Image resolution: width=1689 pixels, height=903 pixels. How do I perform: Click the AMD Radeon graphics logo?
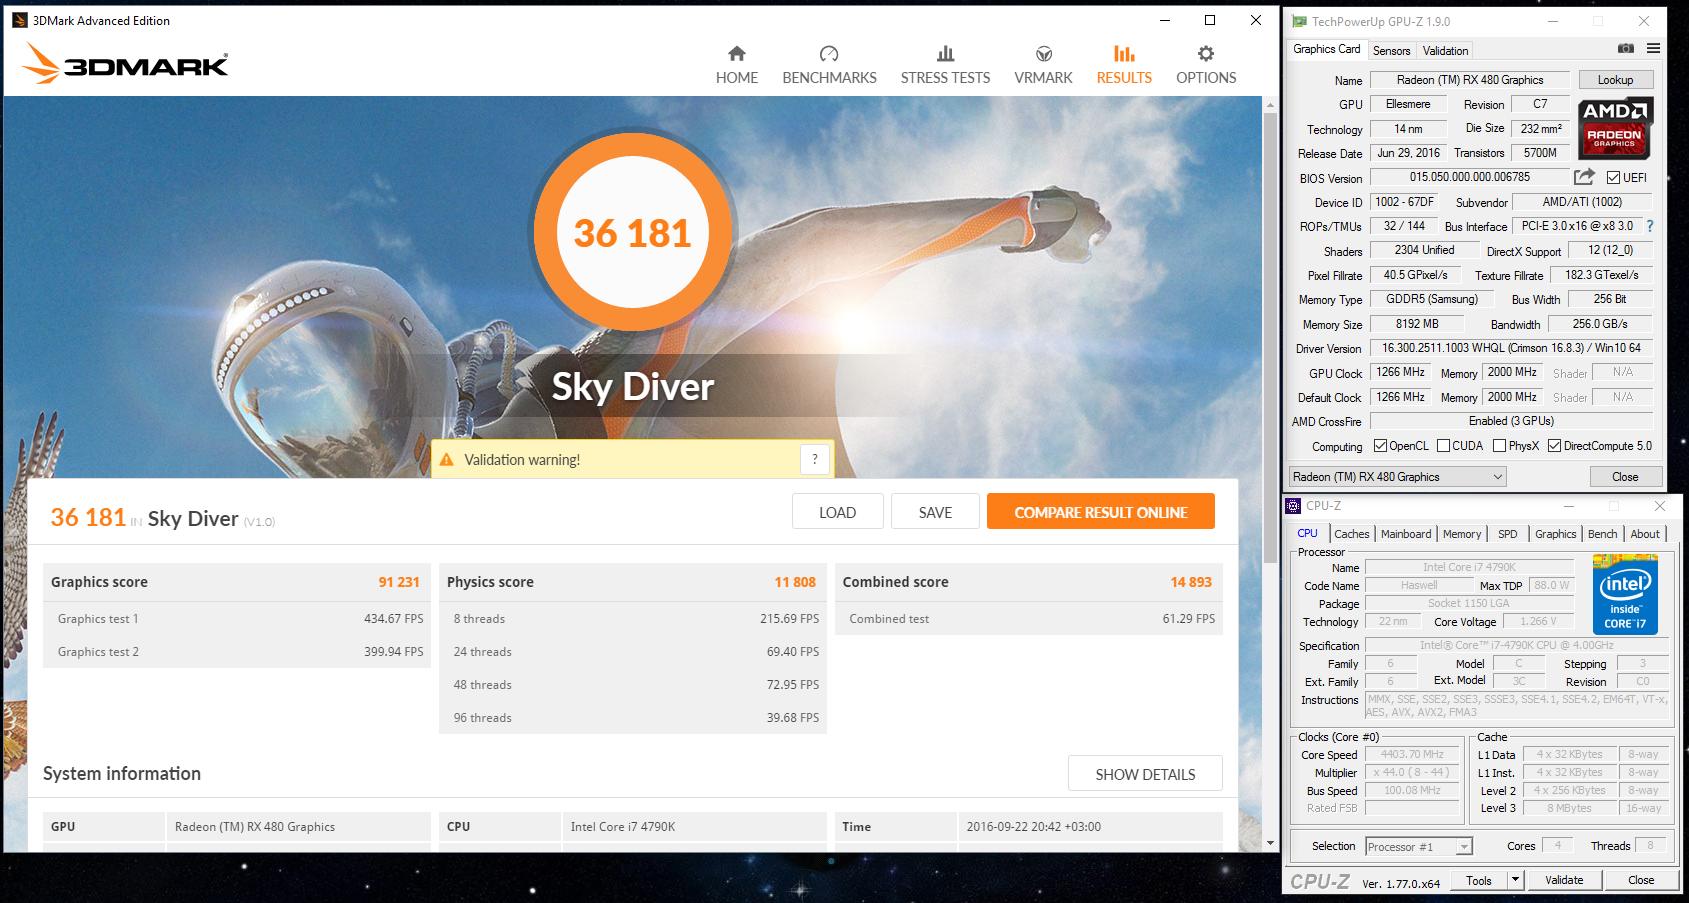tap(1615, 128)
